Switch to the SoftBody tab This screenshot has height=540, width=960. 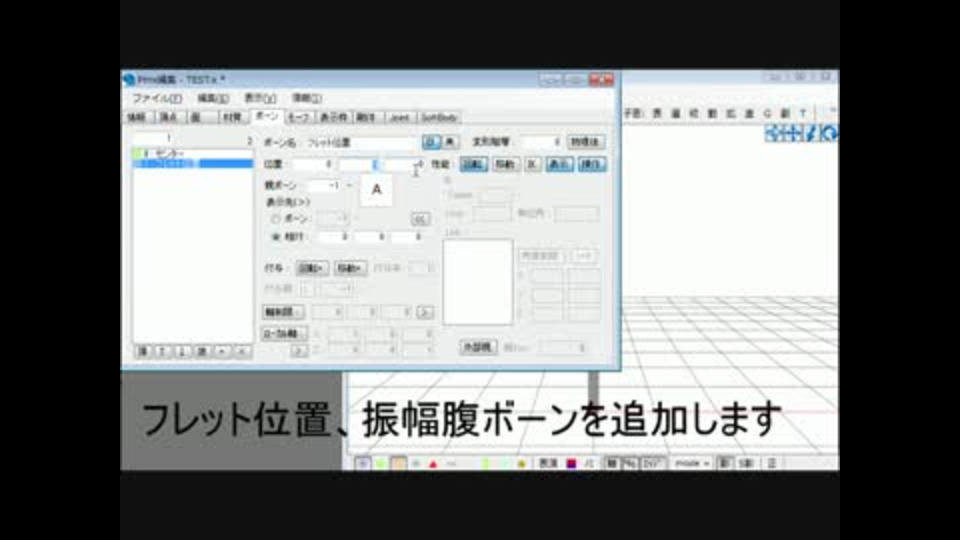pyautogui.click(x=439, y=118)
